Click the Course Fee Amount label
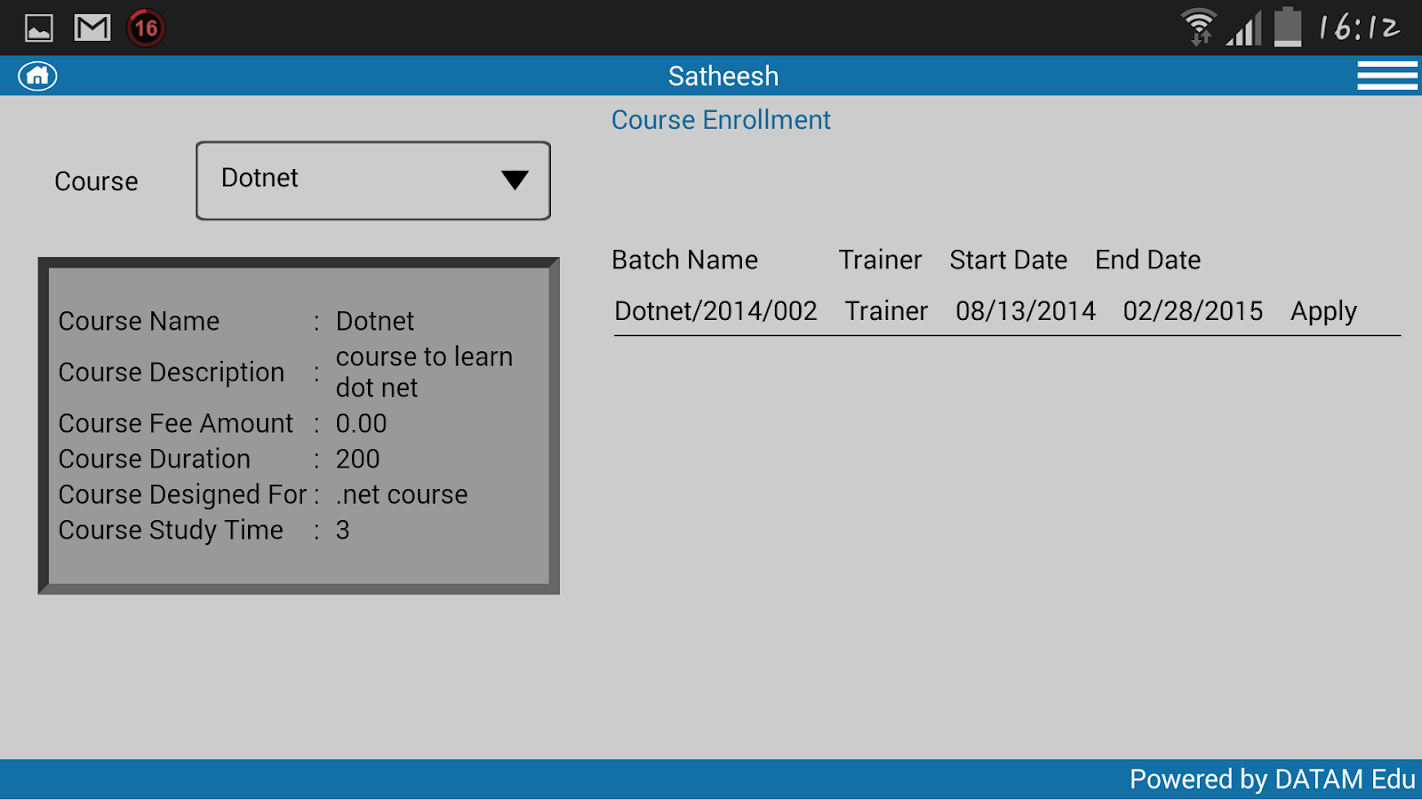Screen dimensions: 1422x800 point(176,423)
